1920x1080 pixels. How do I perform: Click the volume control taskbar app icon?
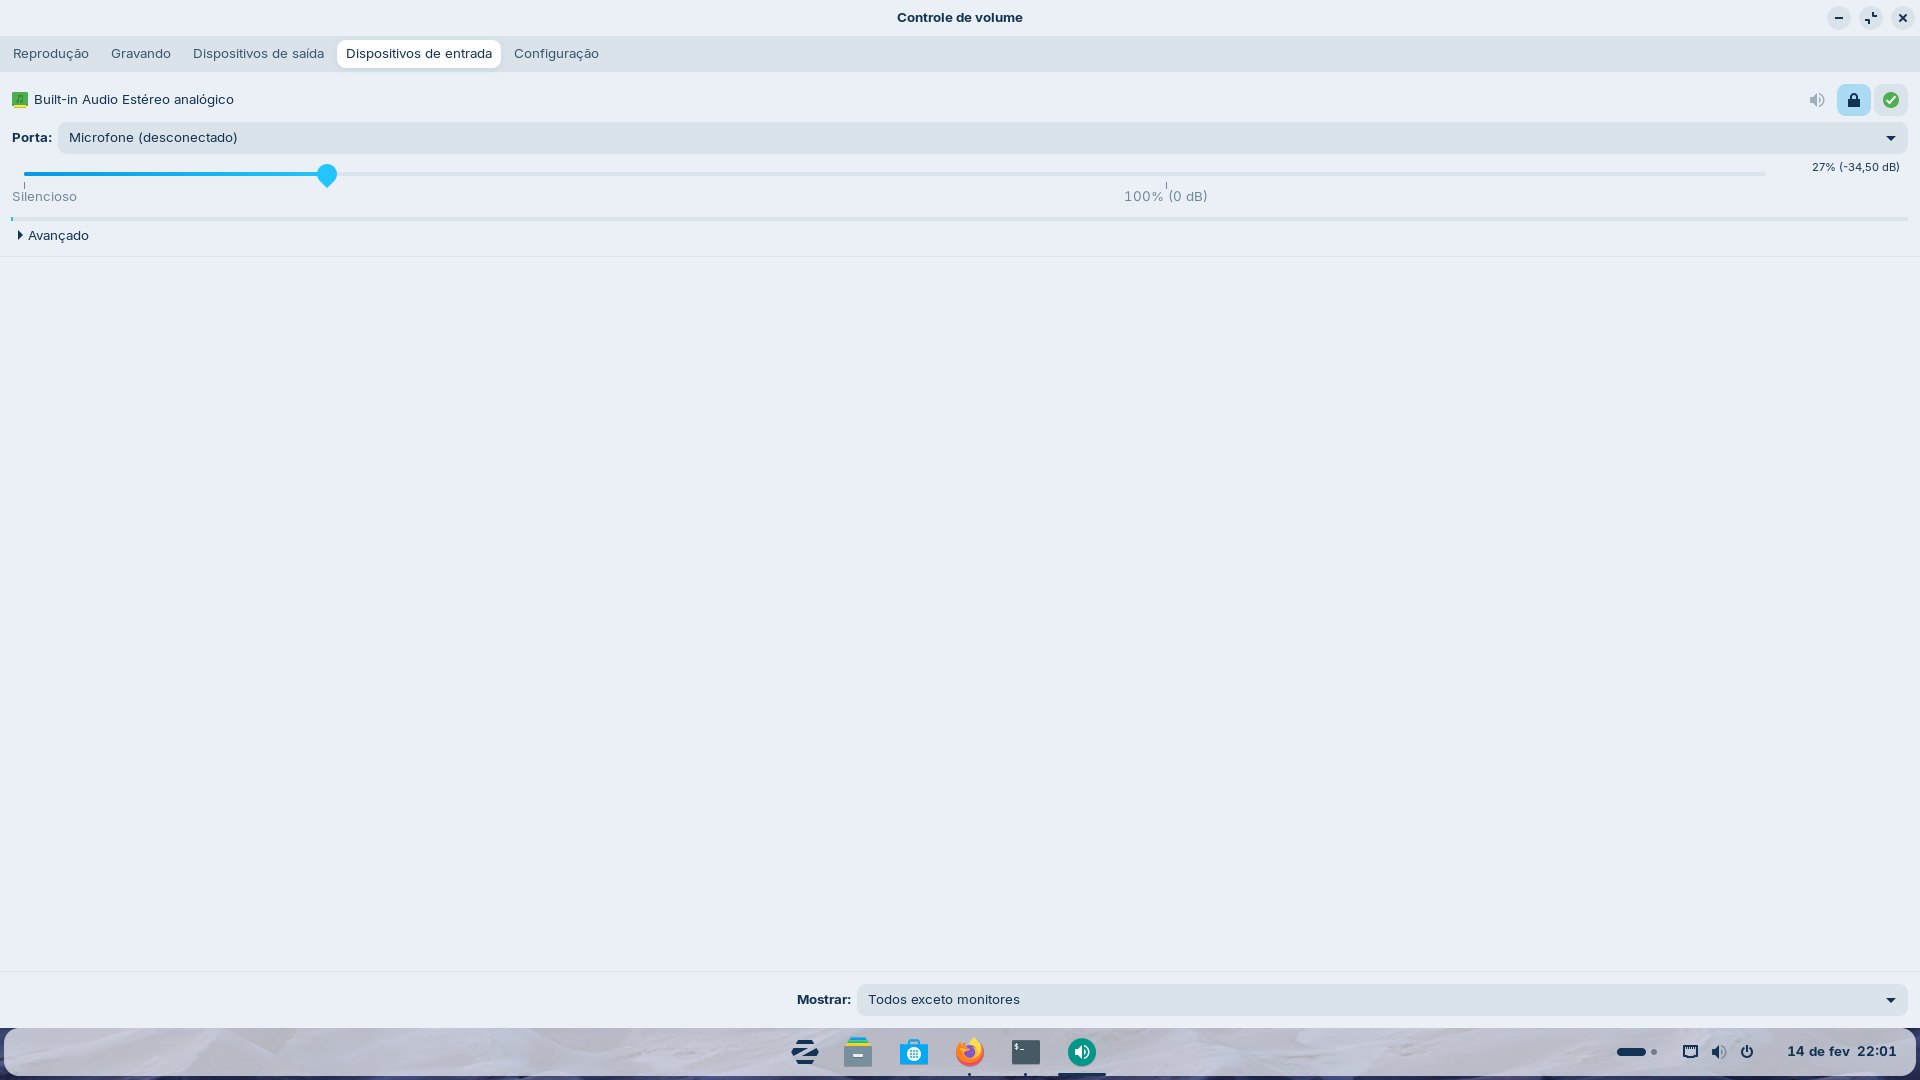[x=1082, y=1052]
